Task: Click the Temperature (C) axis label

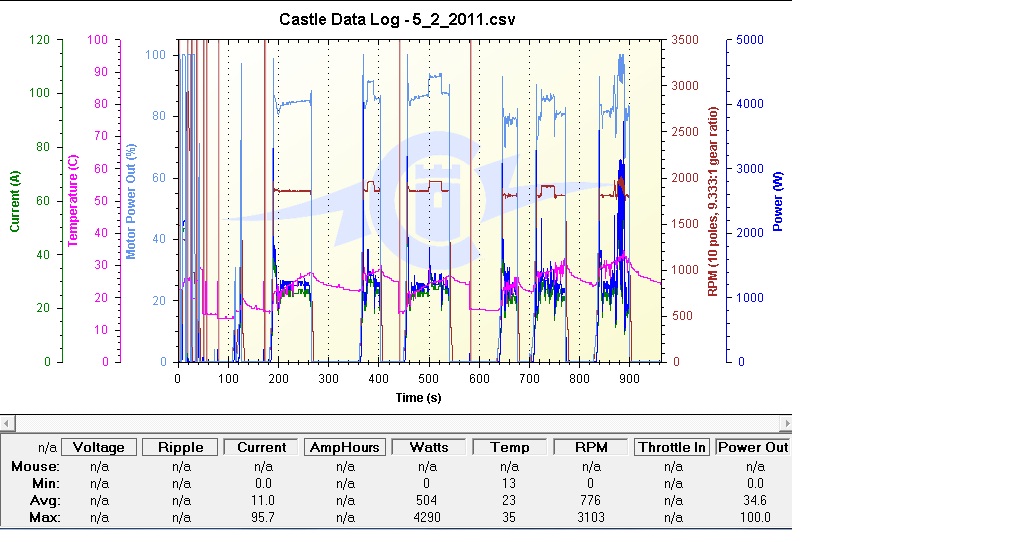Action: 72,201
